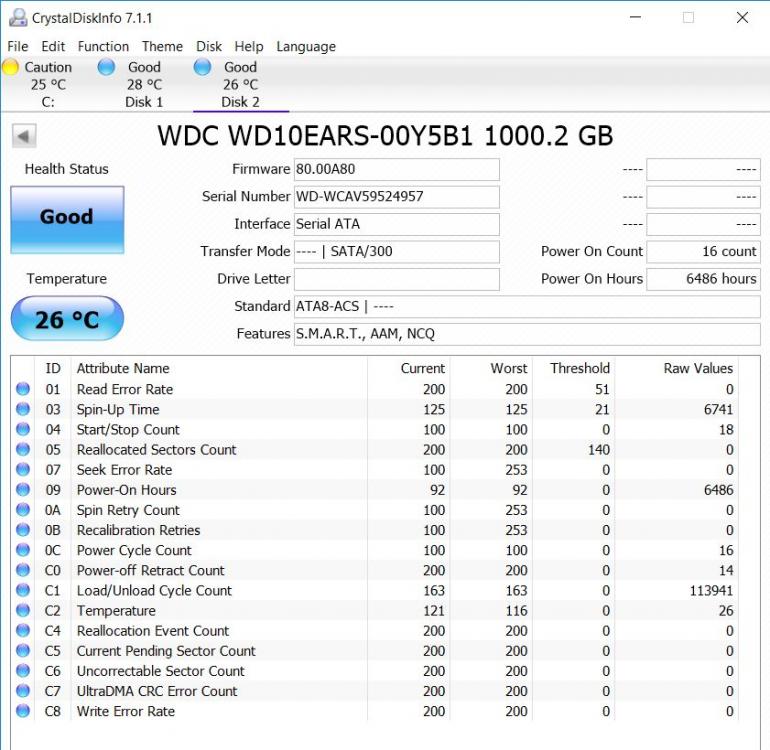The width and height of the screenshot is (770, 750).
Task: Click status icon for Recalibration Retries row
Action: point(23,530)
